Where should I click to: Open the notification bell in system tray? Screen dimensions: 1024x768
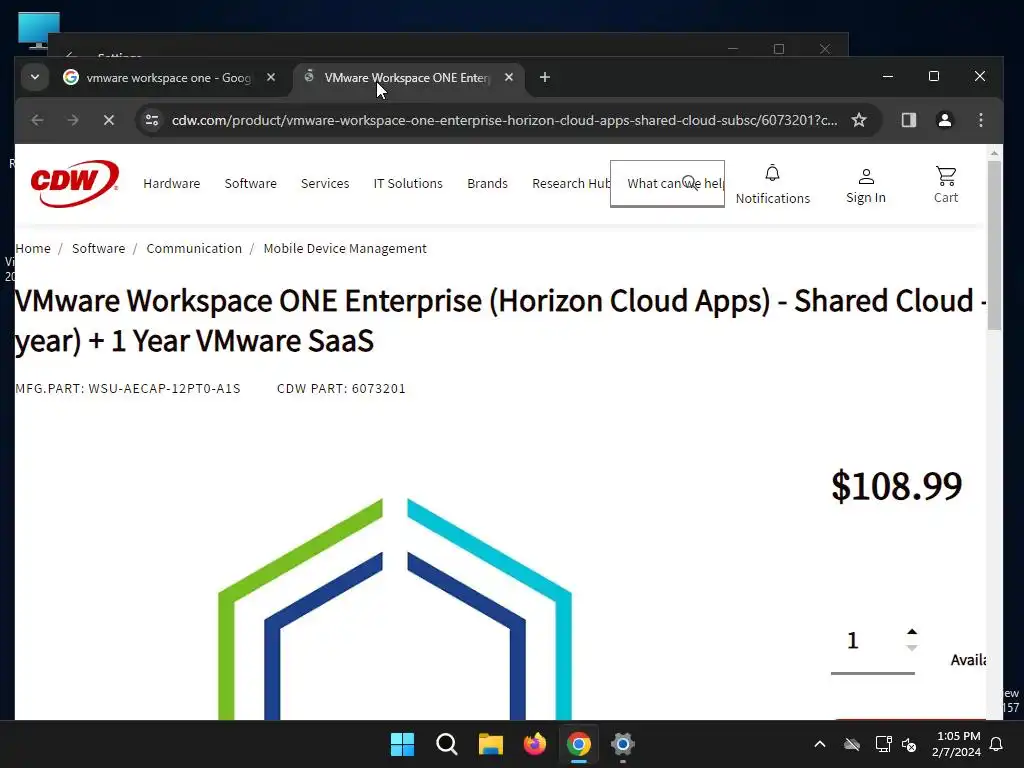point(997,744)
